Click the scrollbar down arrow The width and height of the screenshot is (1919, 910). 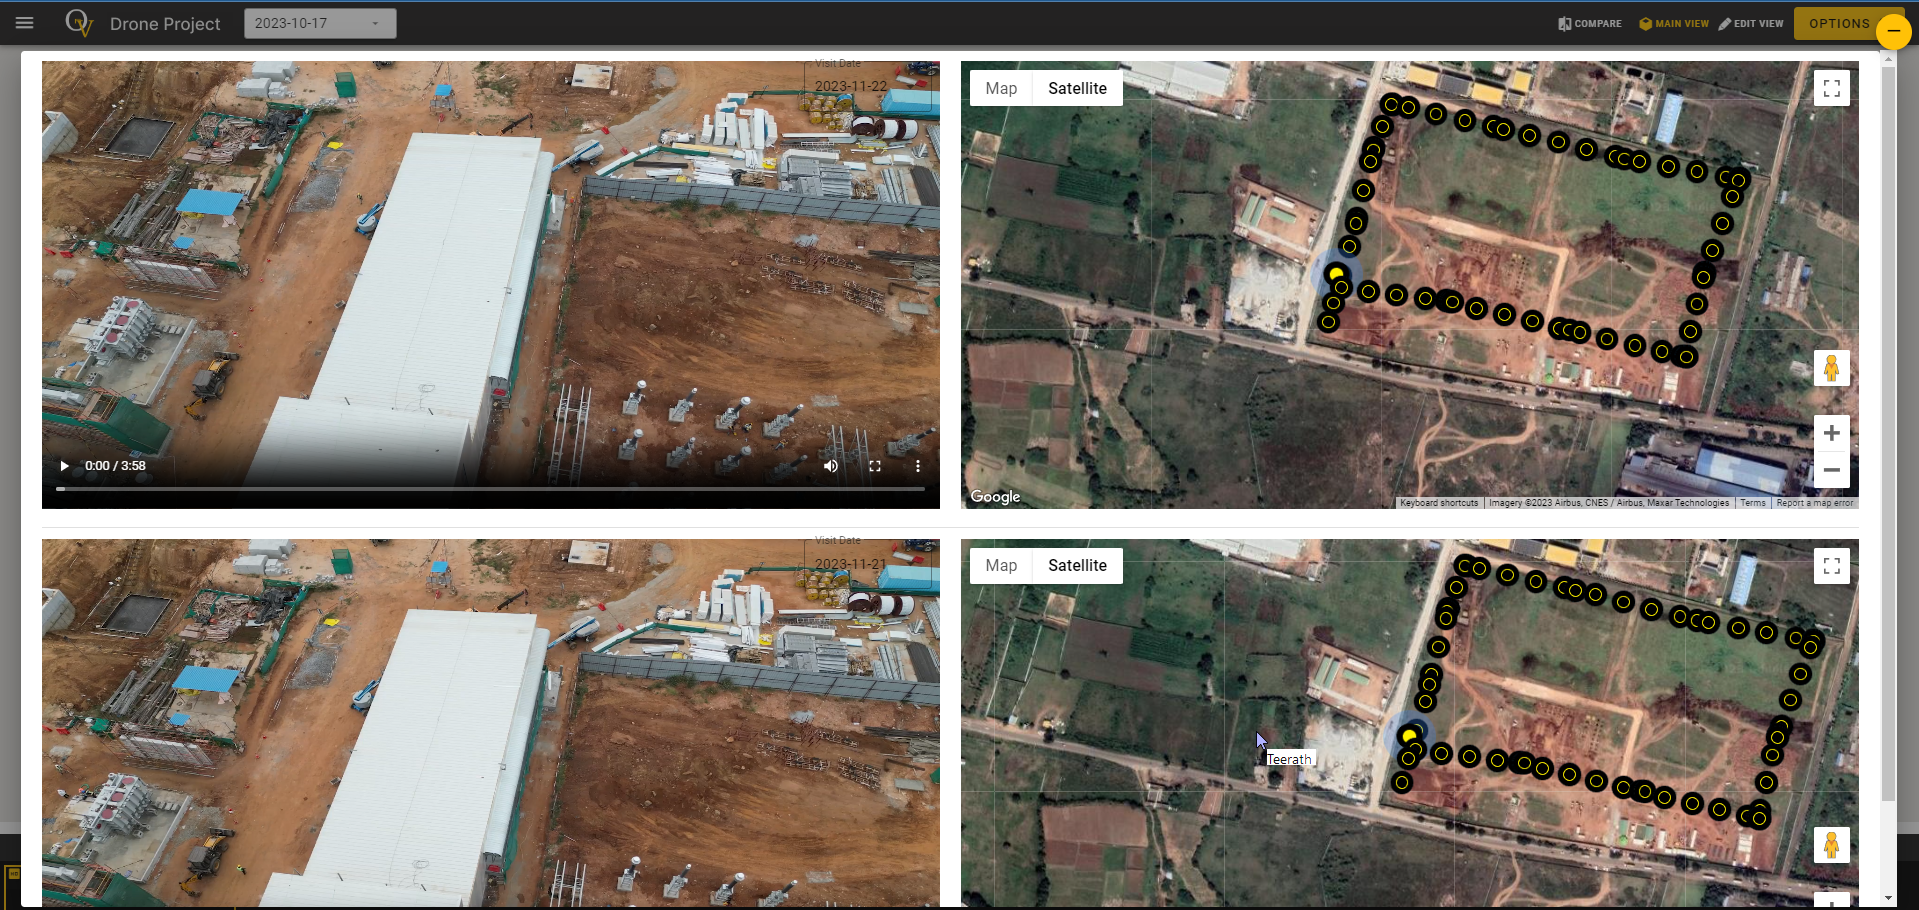coord(1889,898)
